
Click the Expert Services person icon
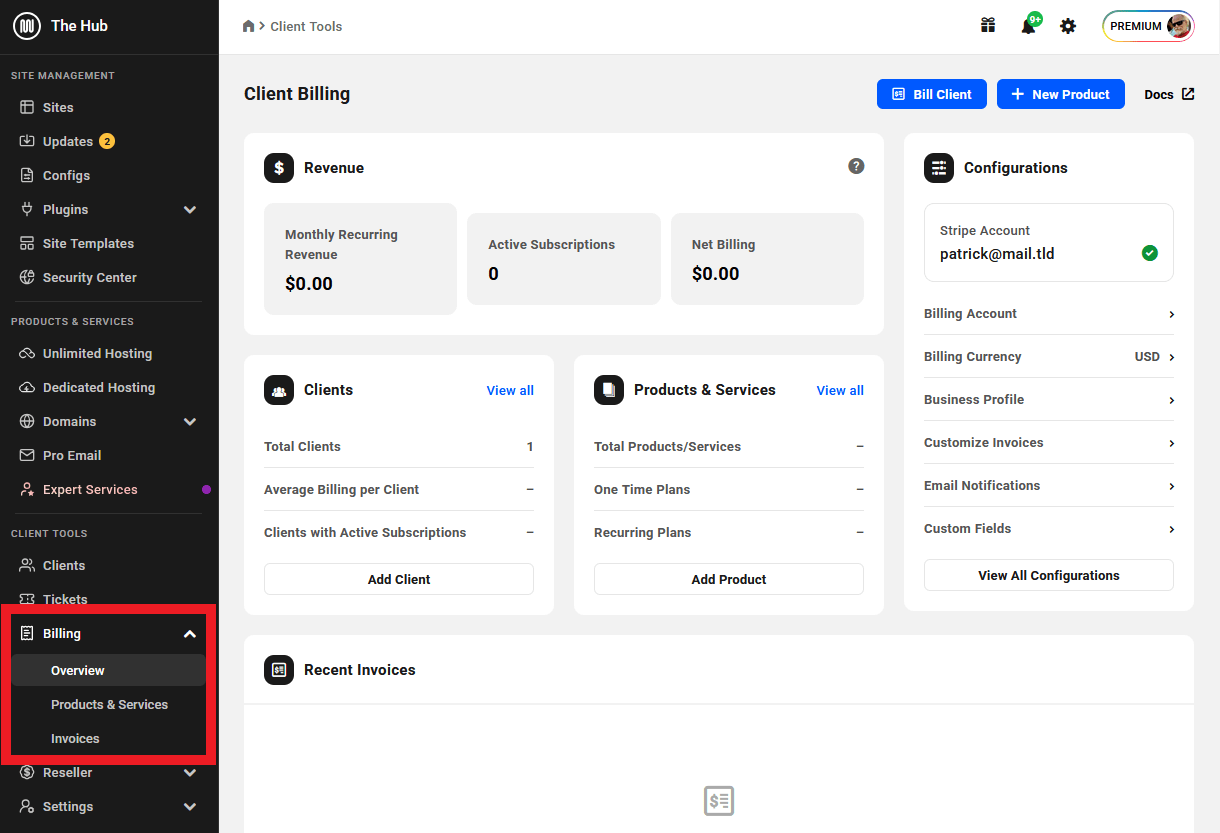pyautogui.click(x=27, y=489)
